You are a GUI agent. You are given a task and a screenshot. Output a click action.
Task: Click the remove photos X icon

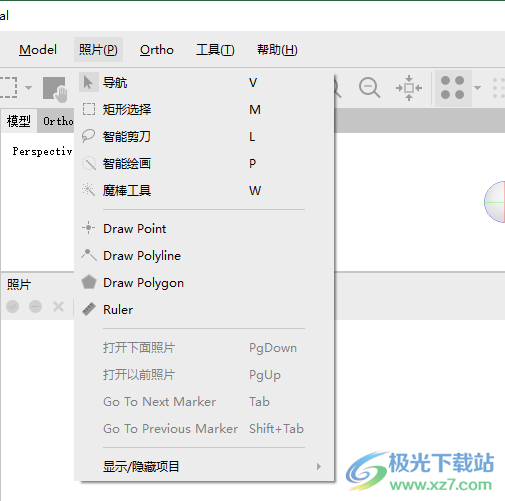pos(58,306)
